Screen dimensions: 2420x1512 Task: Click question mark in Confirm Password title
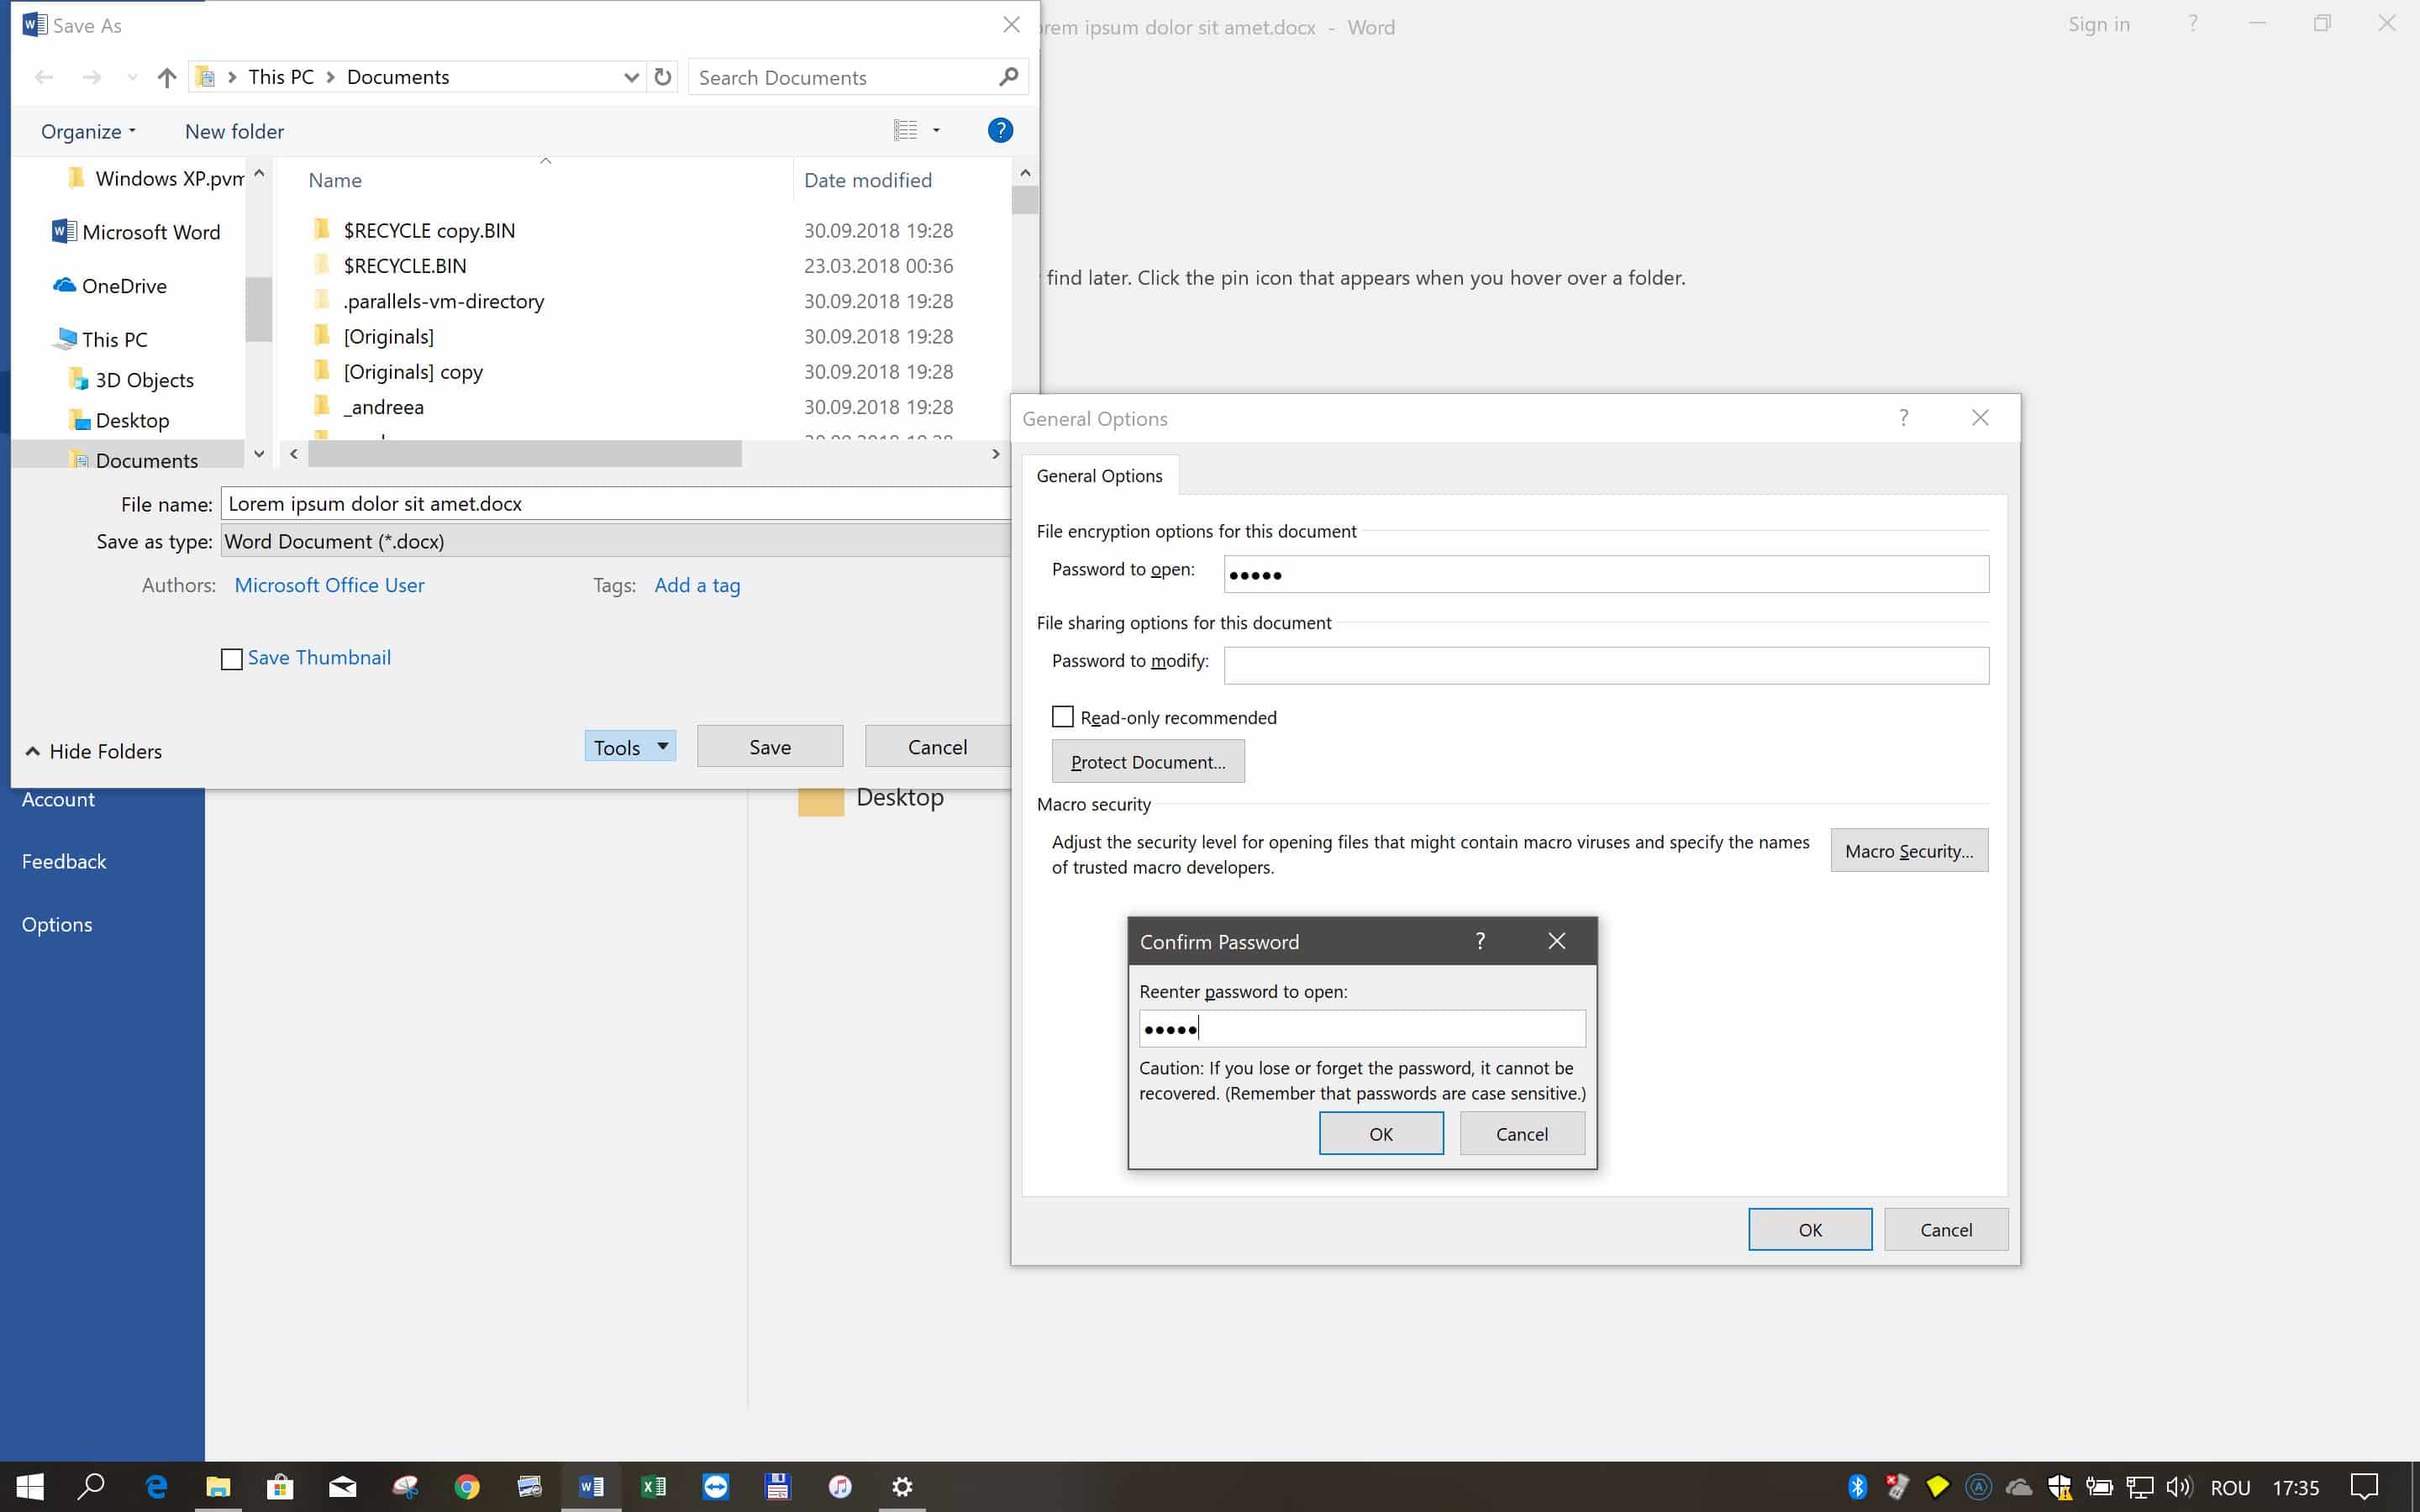tap(1480, 941)
